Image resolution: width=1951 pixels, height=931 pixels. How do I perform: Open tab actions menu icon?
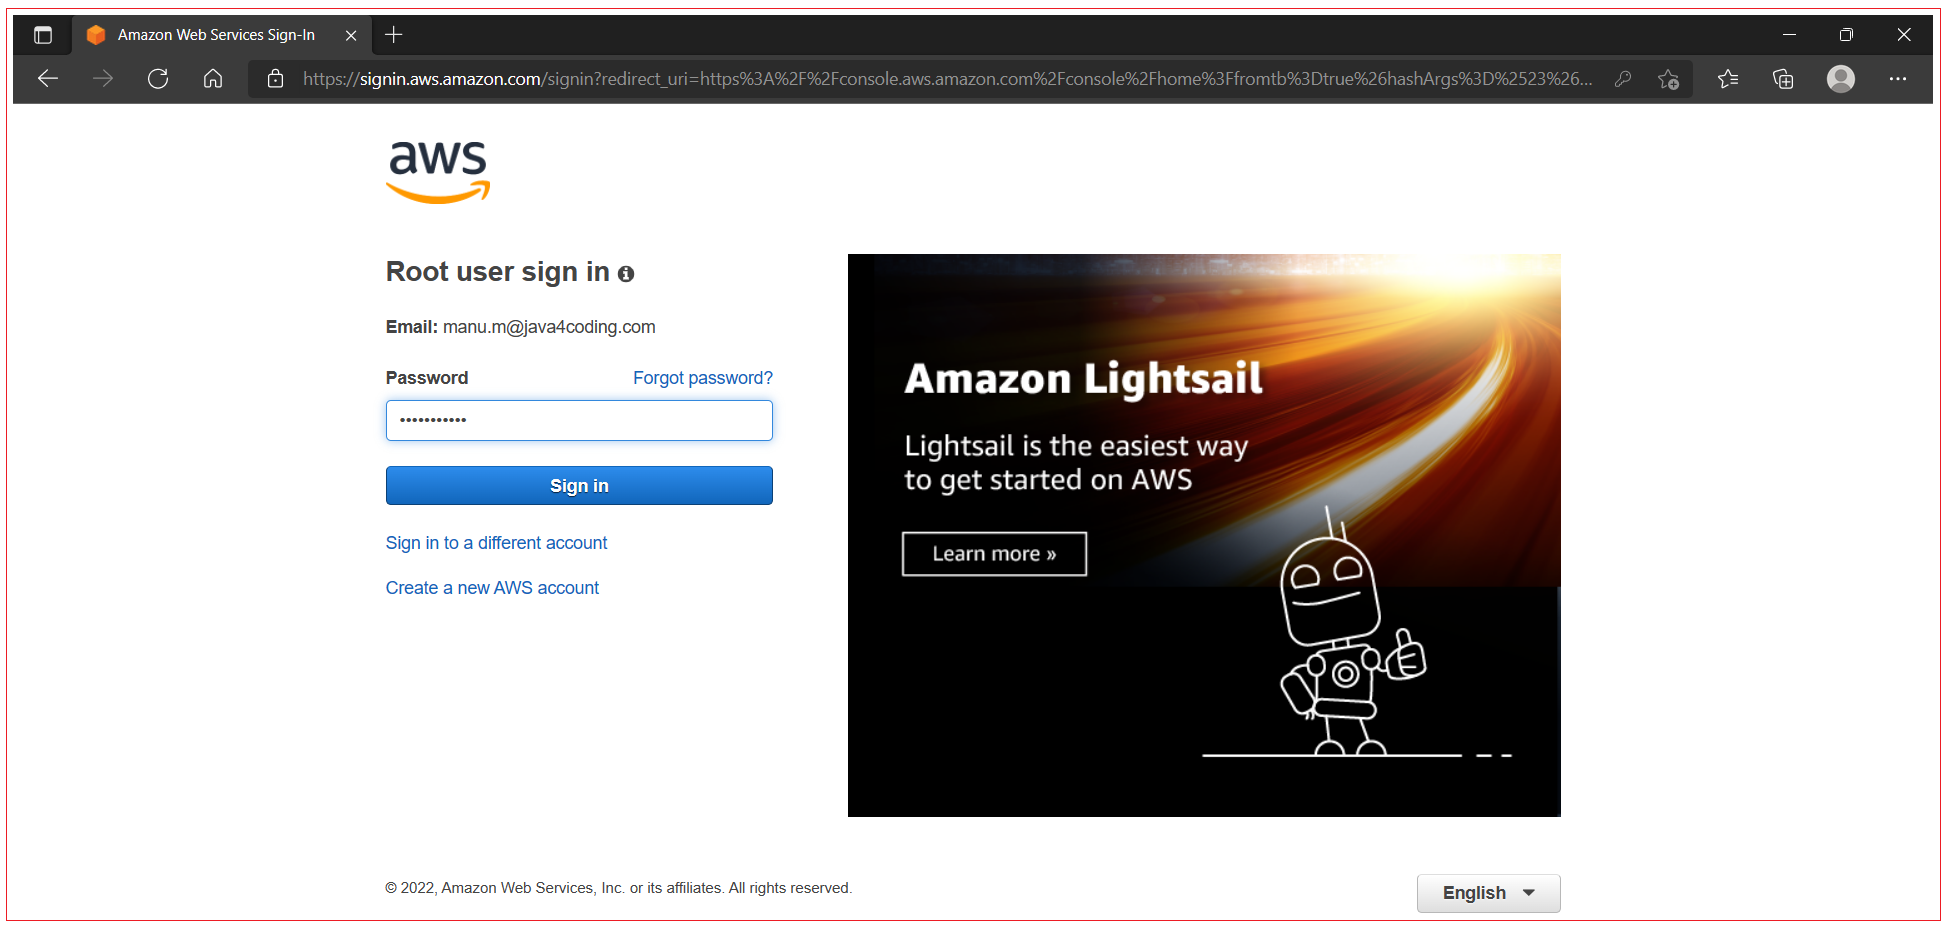point(43,35)
